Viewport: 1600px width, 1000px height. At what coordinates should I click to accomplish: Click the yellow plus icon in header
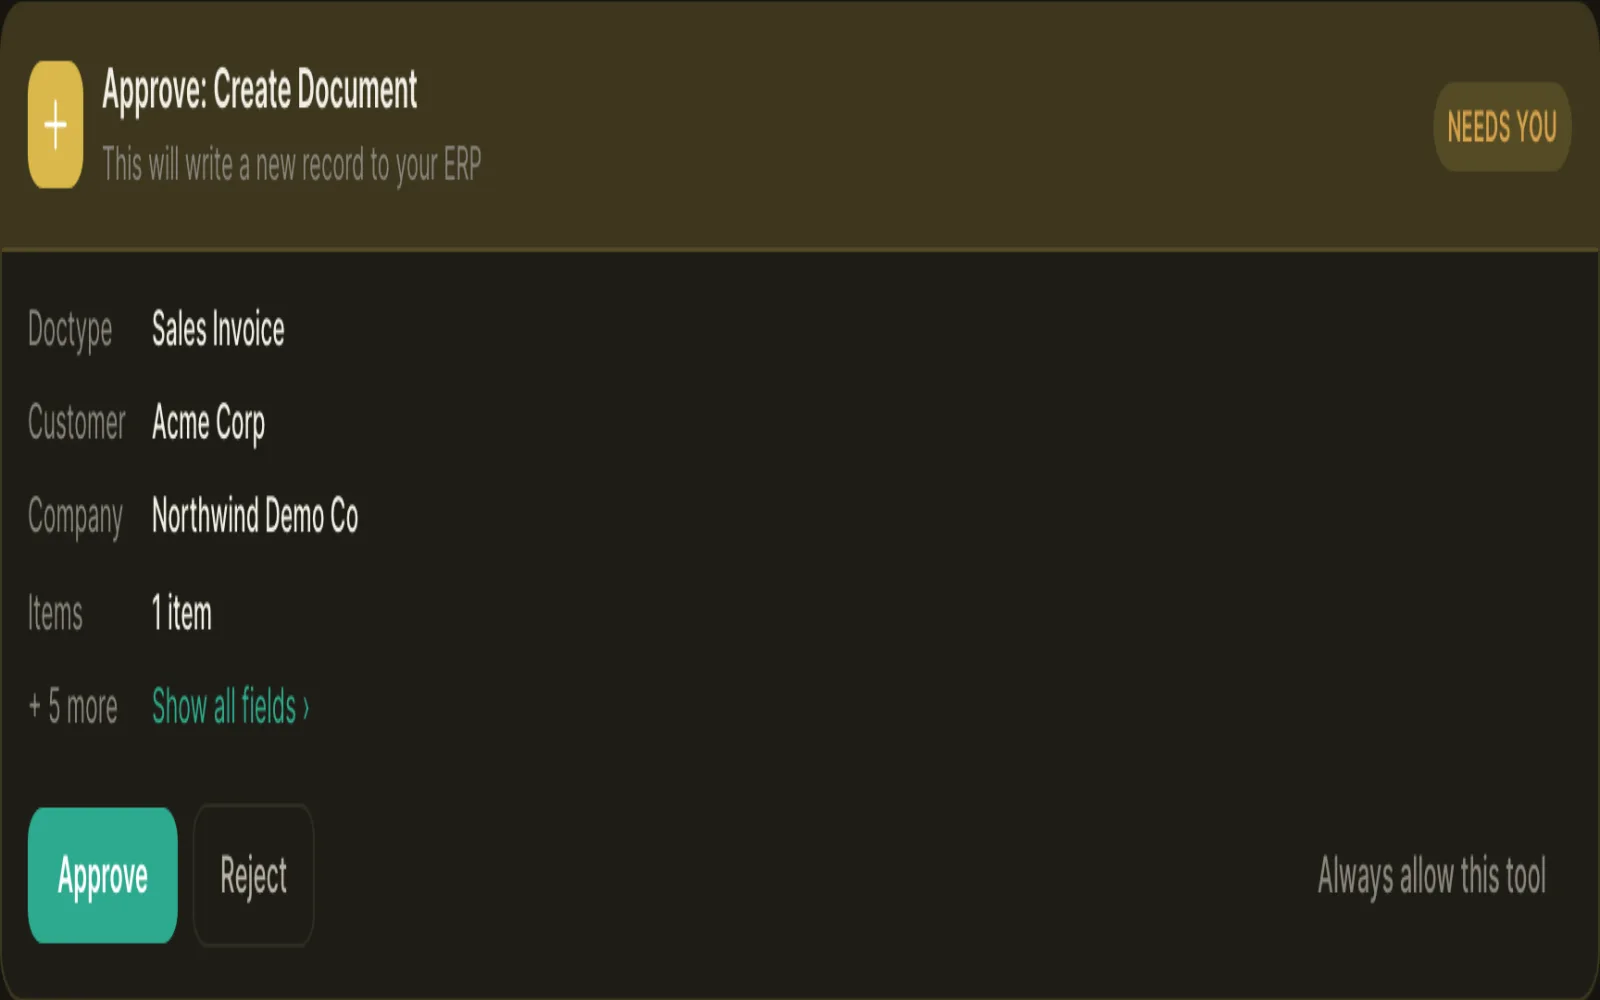tap(55, 125)
